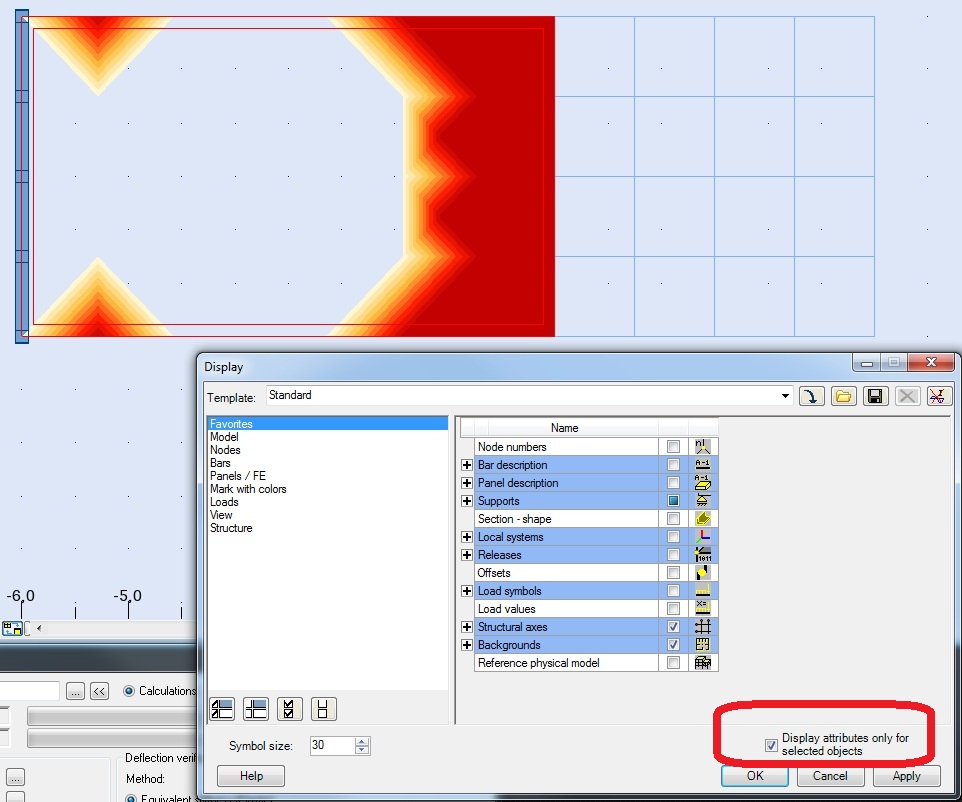Enable the Bar description checkbox
This screenshot has width=962, height=802.
[673, 465]
